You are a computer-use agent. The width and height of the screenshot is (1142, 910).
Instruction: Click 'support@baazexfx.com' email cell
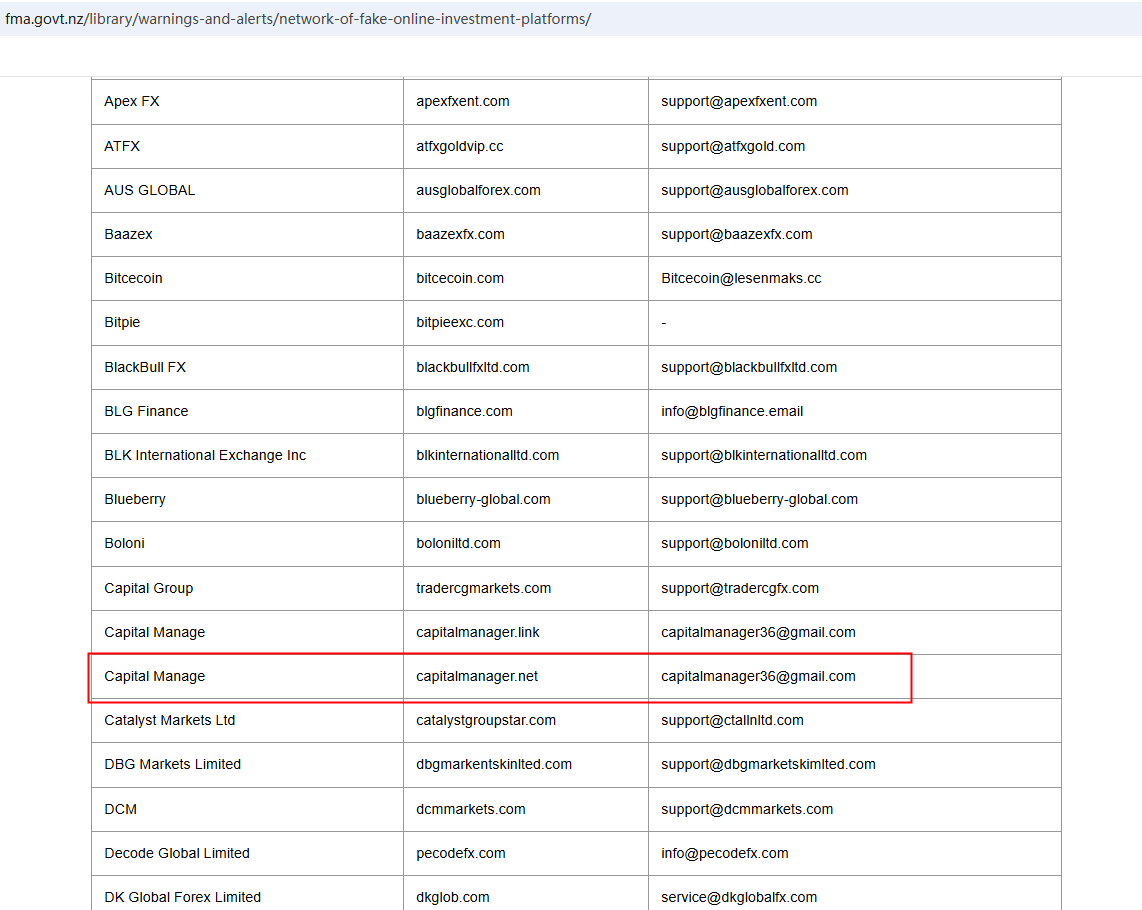(x=854, y=235)
